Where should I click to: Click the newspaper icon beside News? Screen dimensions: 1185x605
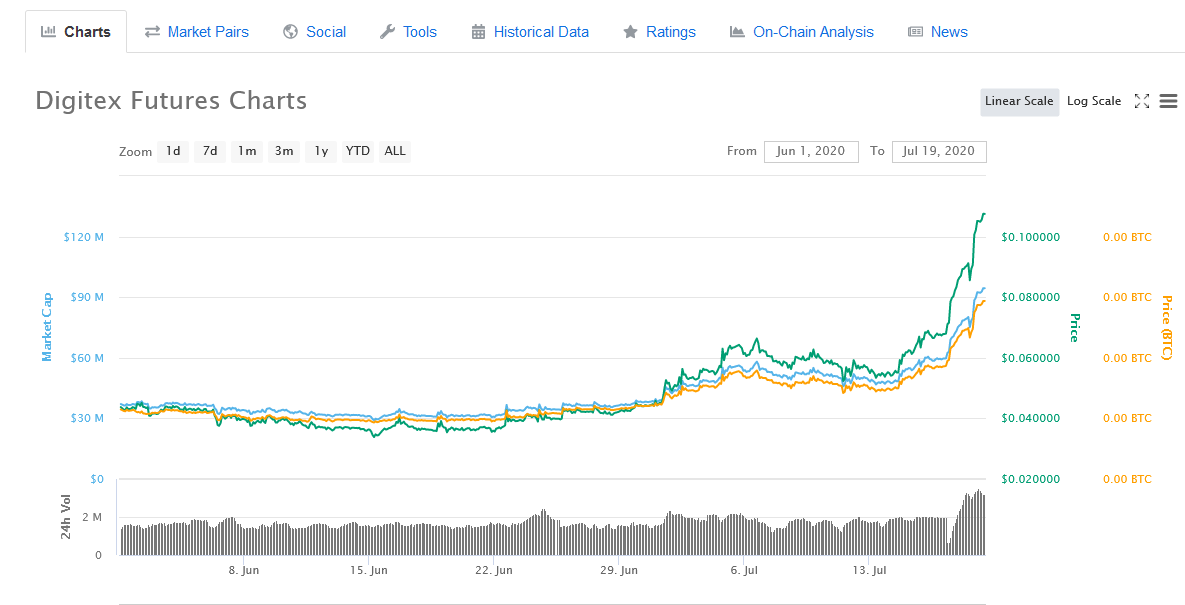(x=915, y=32)
